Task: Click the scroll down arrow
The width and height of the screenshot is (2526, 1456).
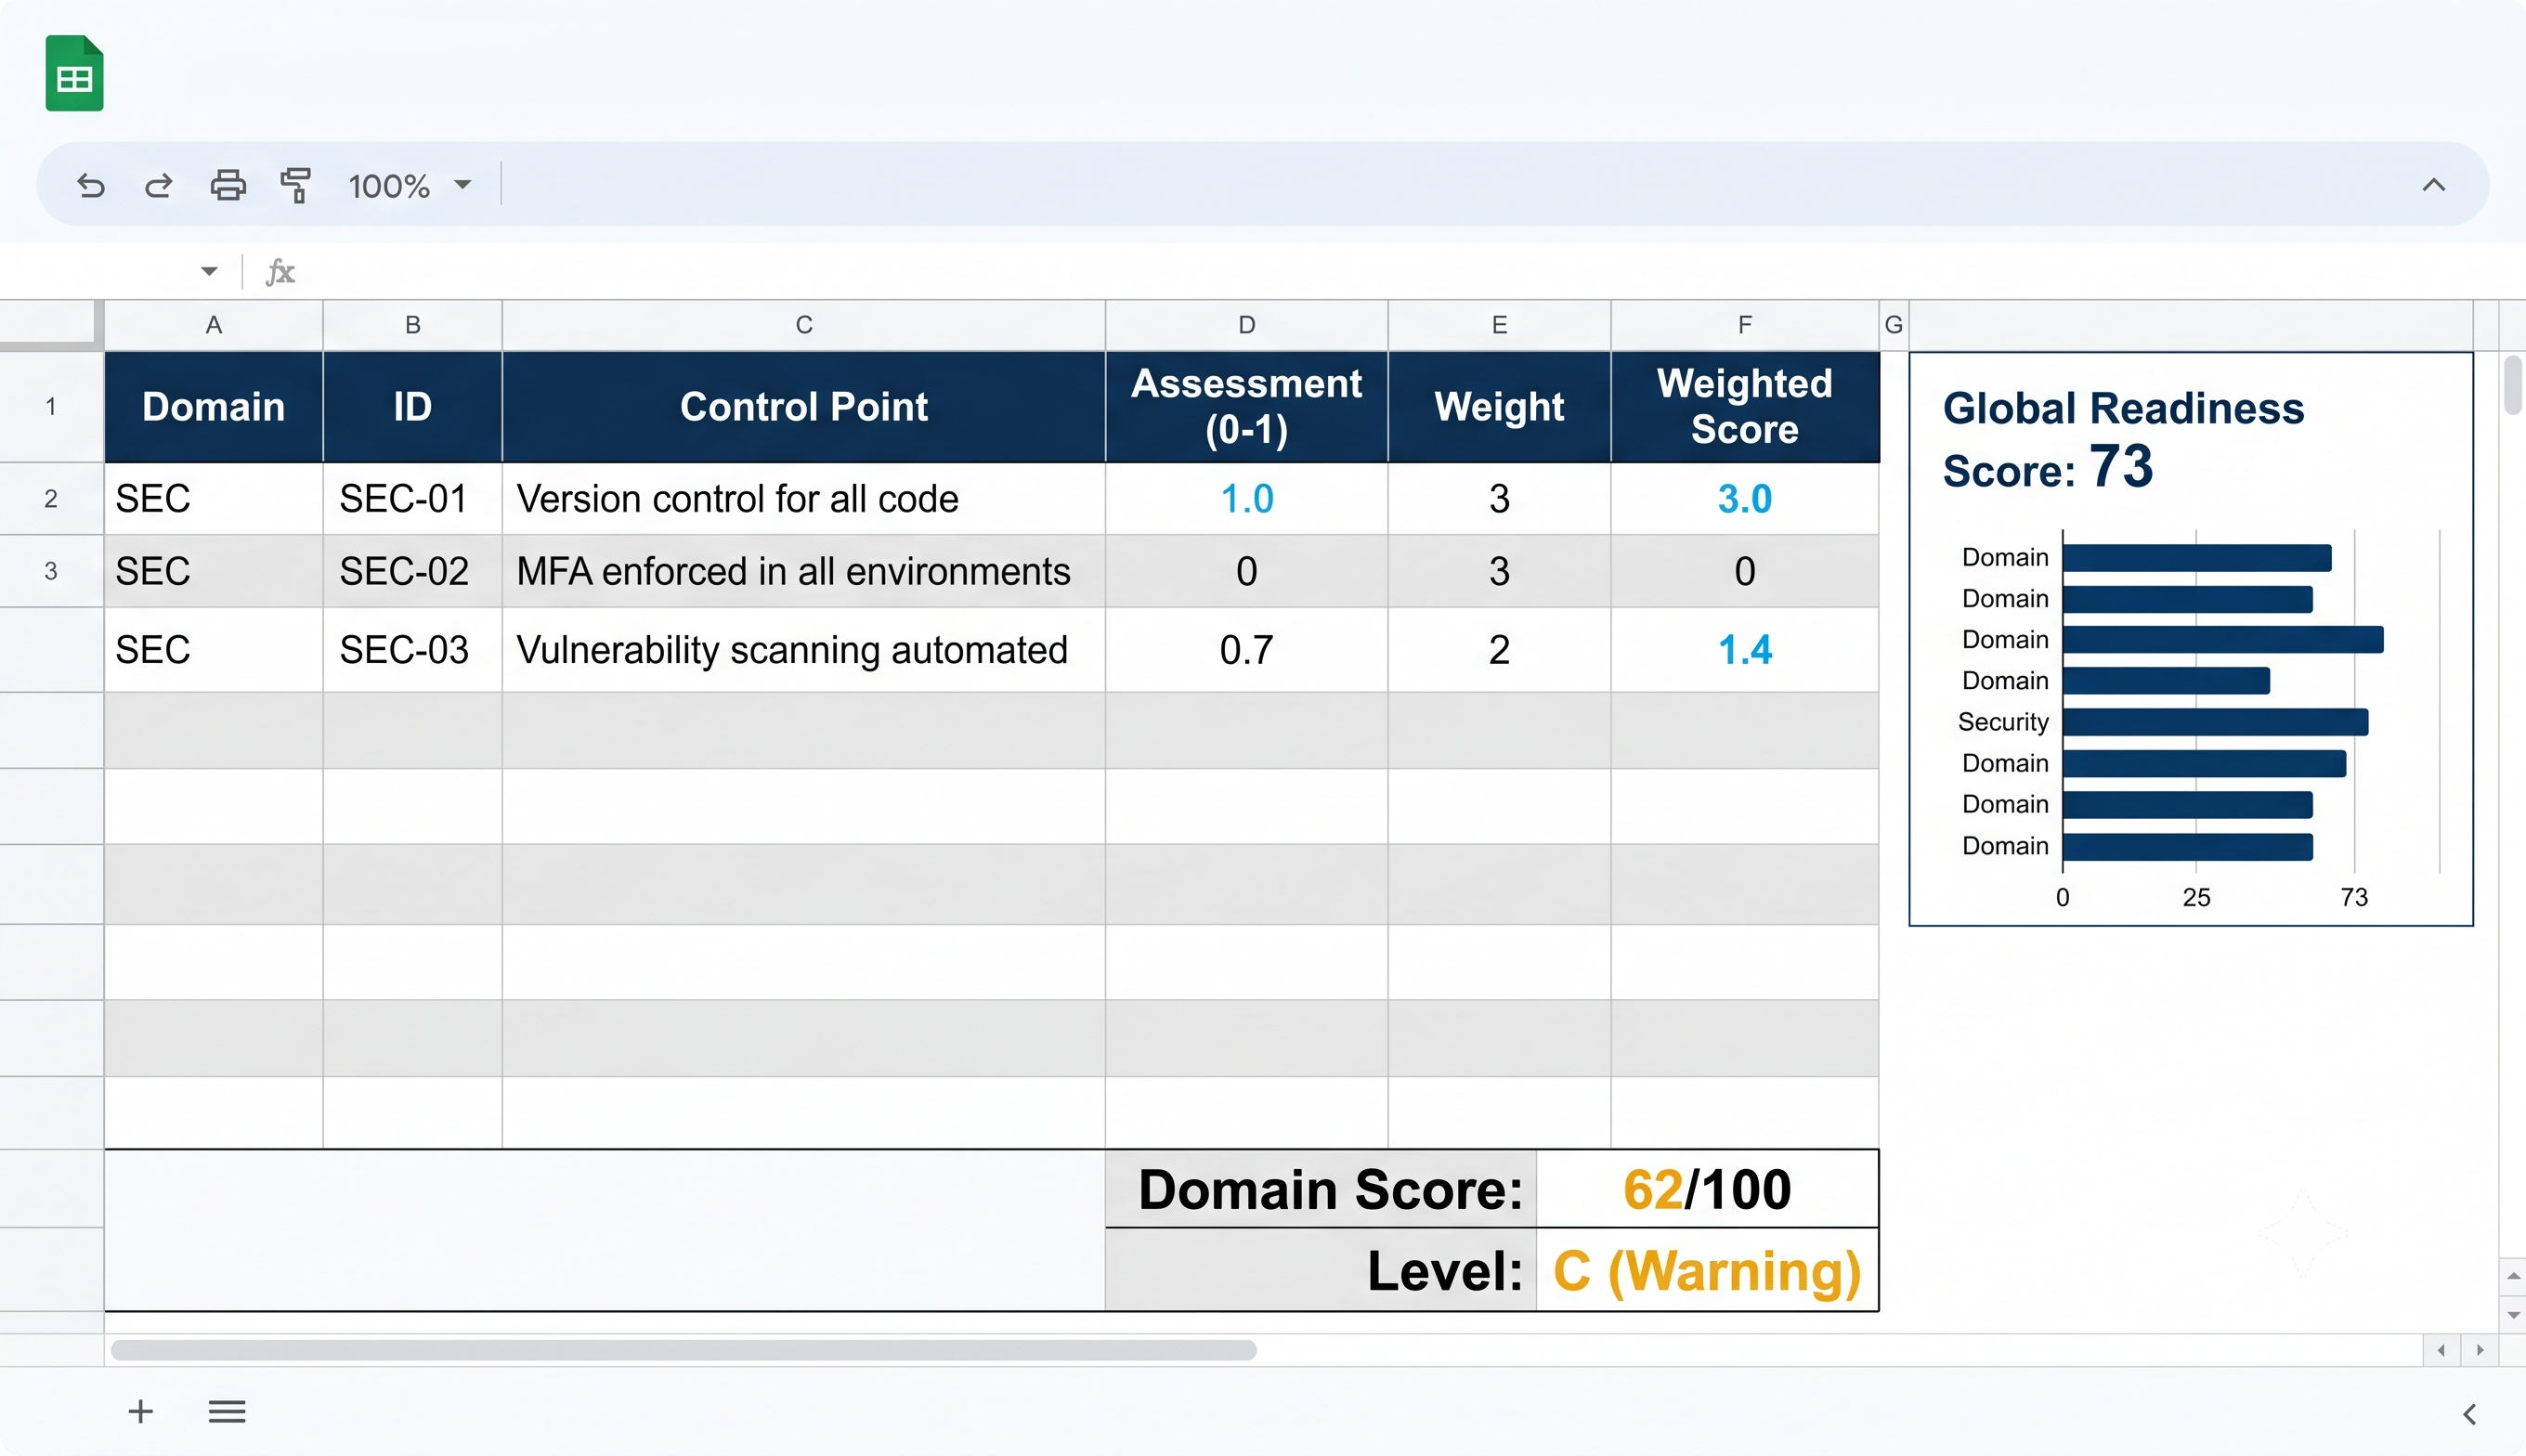Action: click(x=2512, y=1315)
